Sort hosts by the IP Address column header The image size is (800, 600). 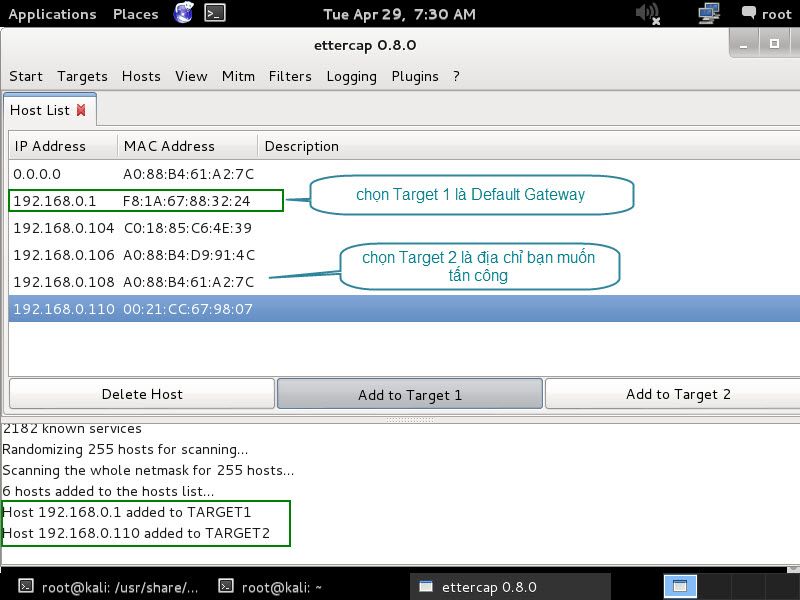click(x=63, y=146)
